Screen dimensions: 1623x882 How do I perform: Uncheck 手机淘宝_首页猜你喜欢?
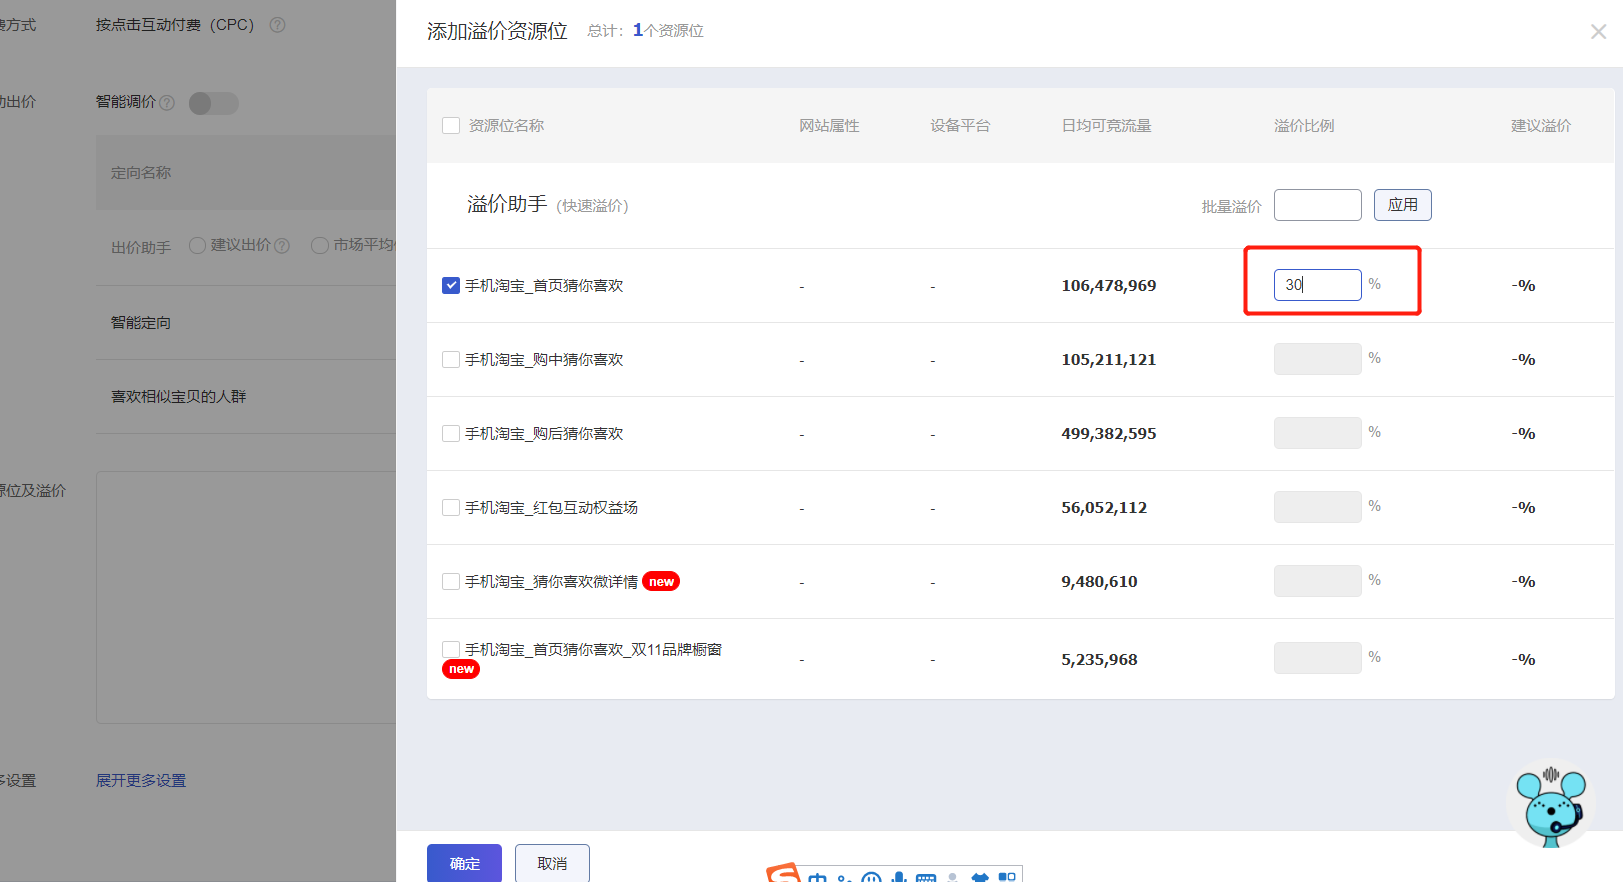tap(451, 285)
